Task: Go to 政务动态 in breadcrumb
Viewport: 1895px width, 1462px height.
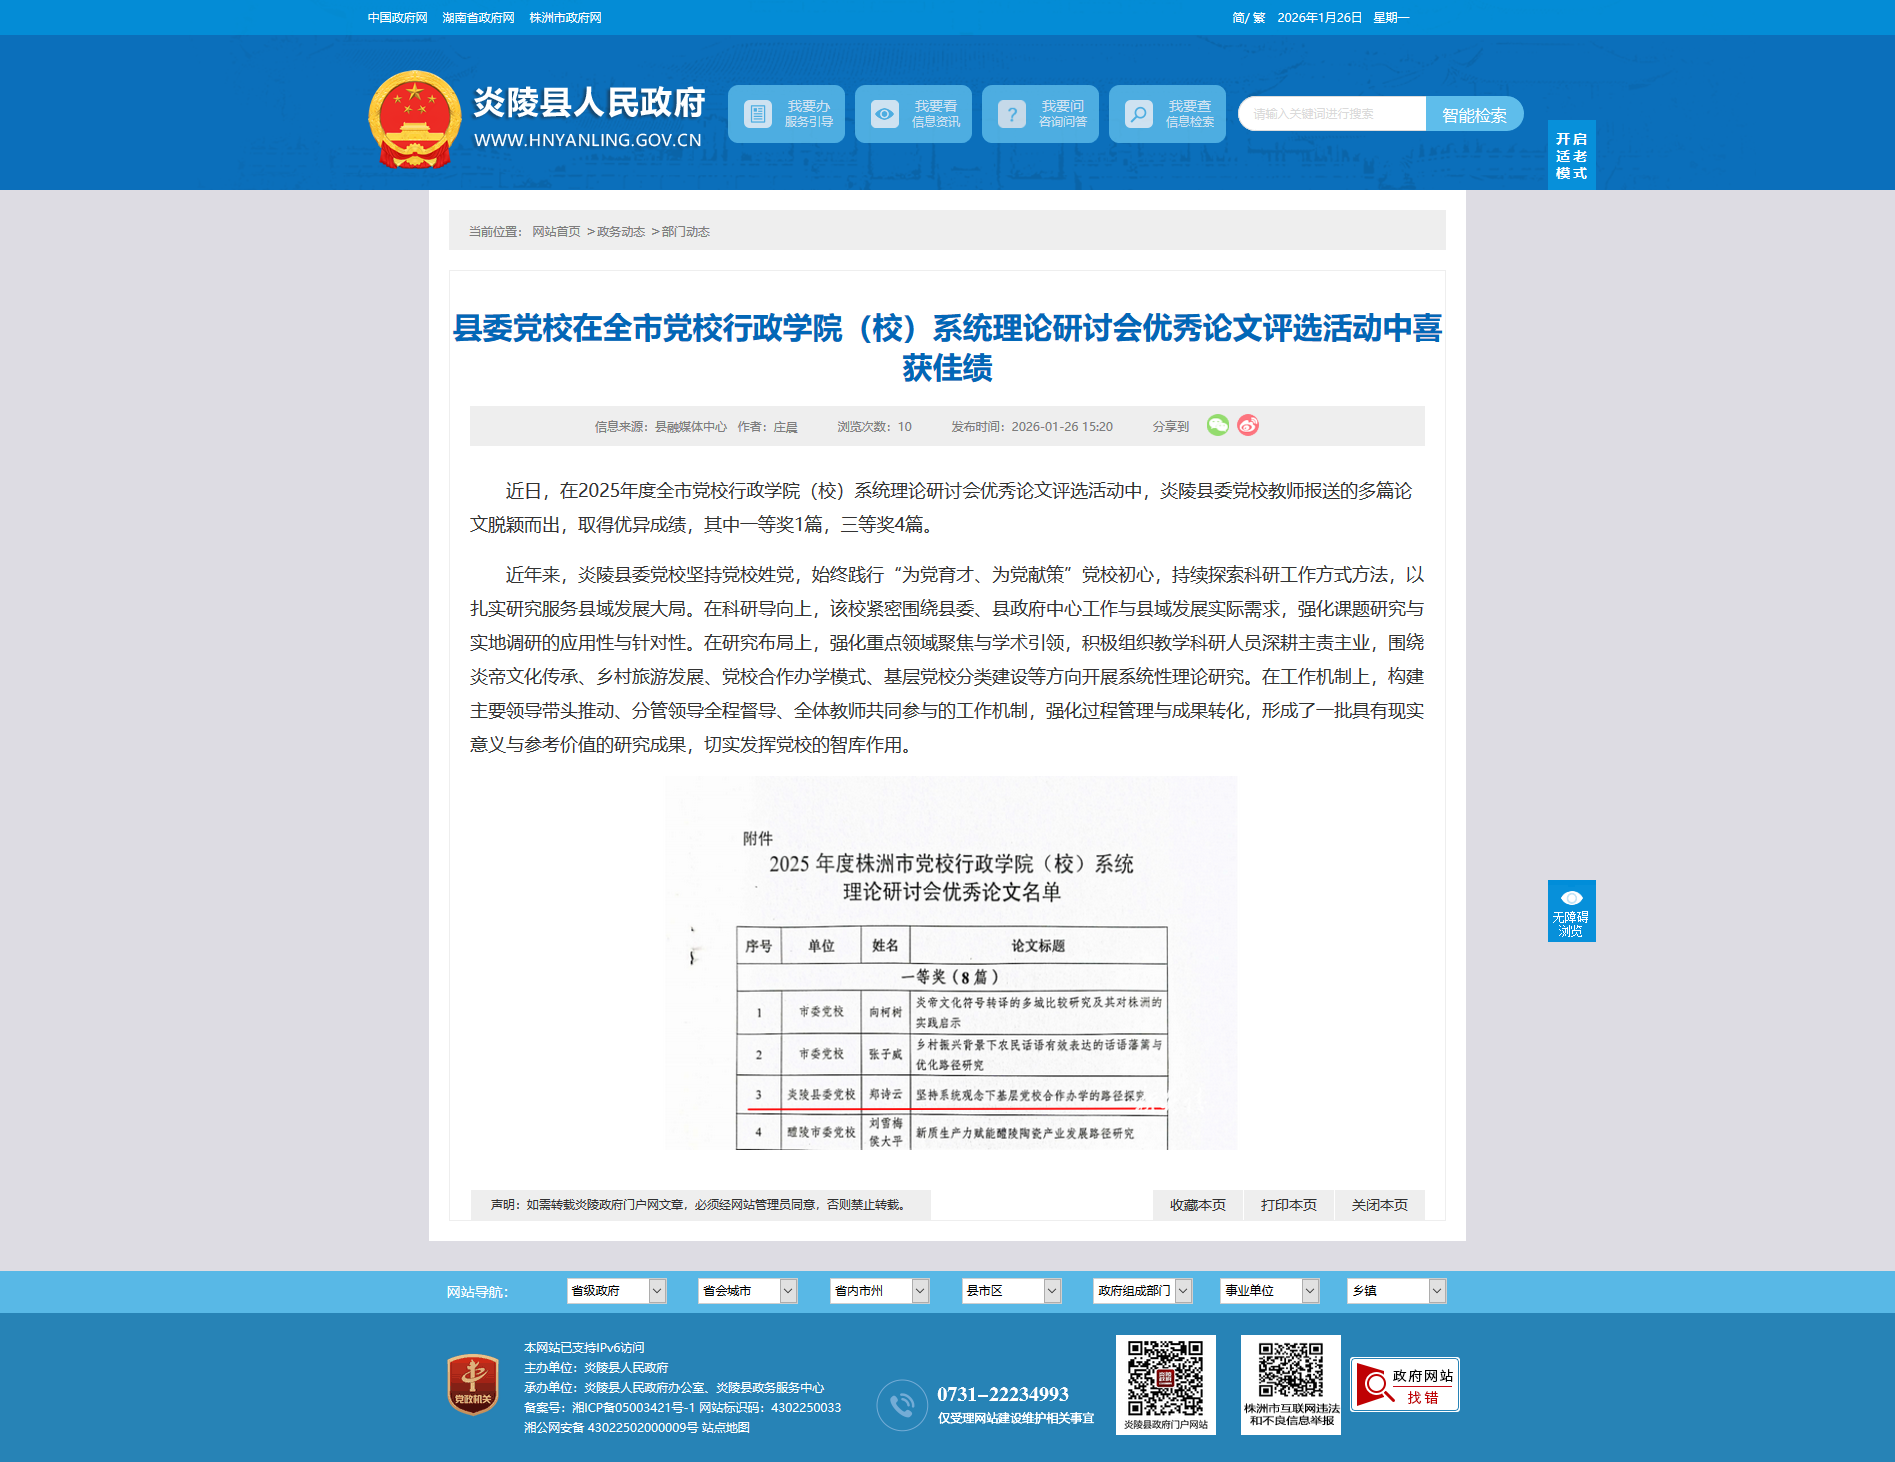Action: 621,232
